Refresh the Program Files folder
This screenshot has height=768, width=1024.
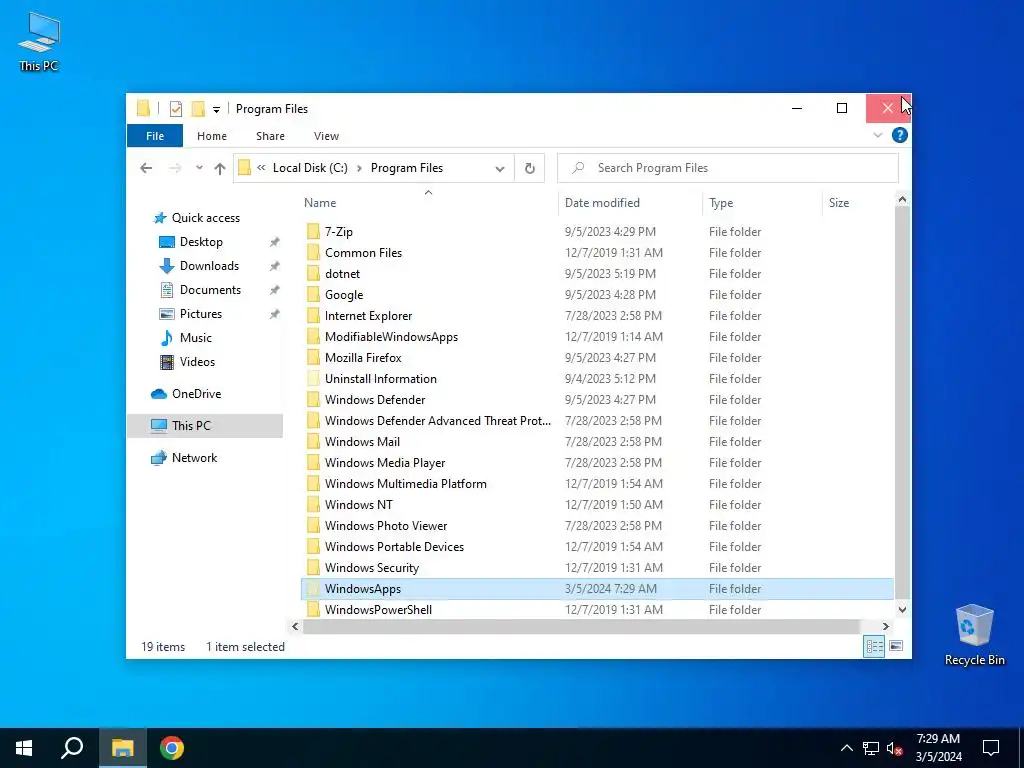(530, 168)
